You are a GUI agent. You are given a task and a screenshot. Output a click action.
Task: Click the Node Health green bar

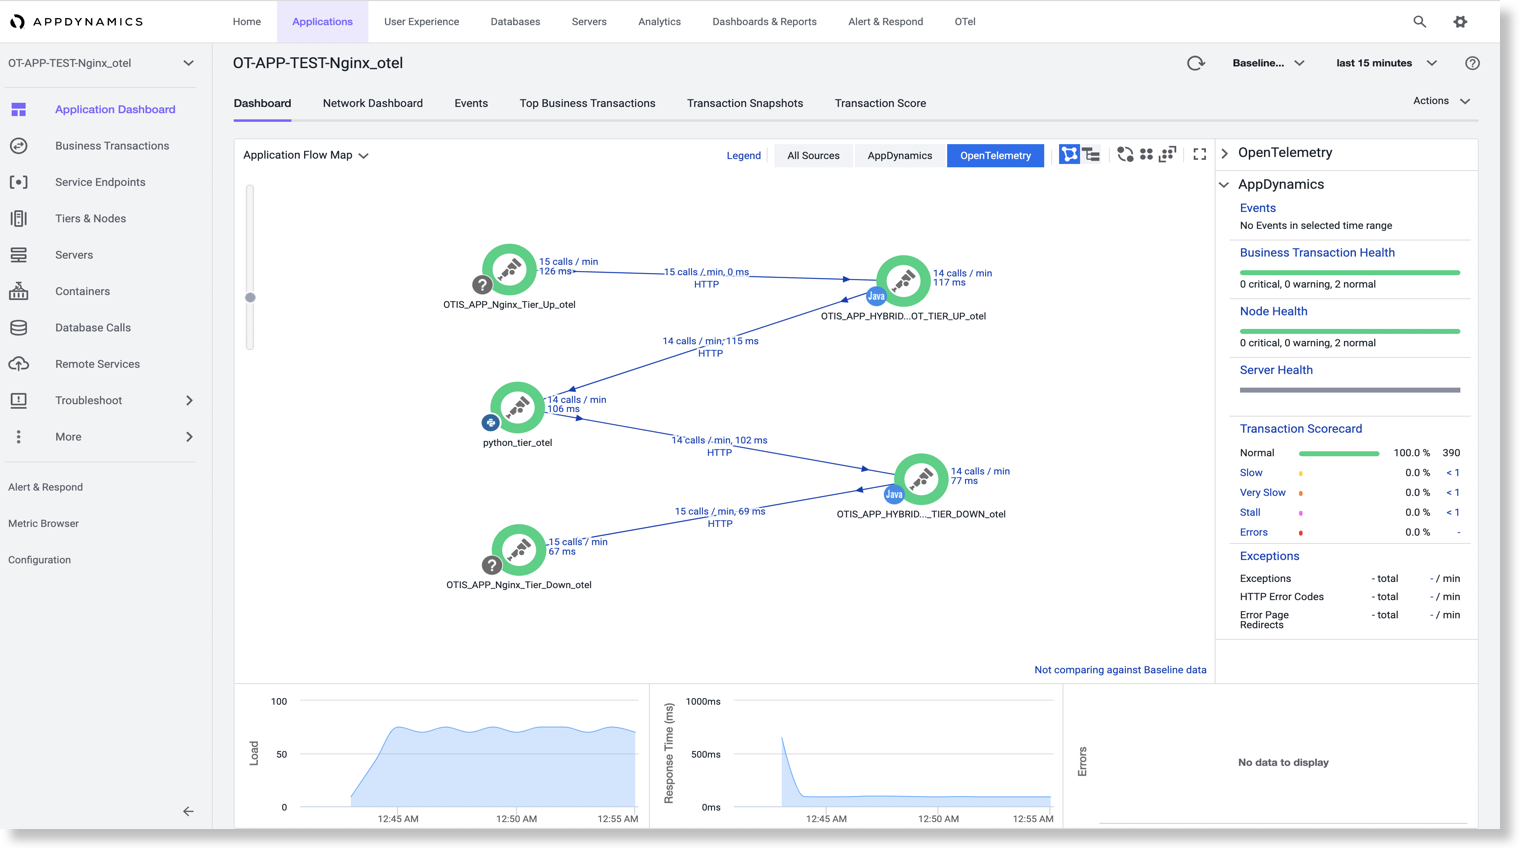(x=1350, y=331)
